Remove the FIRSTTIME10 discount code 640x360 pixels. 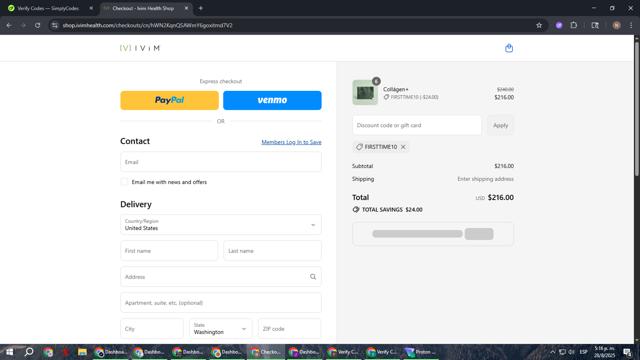click(403, 147)
